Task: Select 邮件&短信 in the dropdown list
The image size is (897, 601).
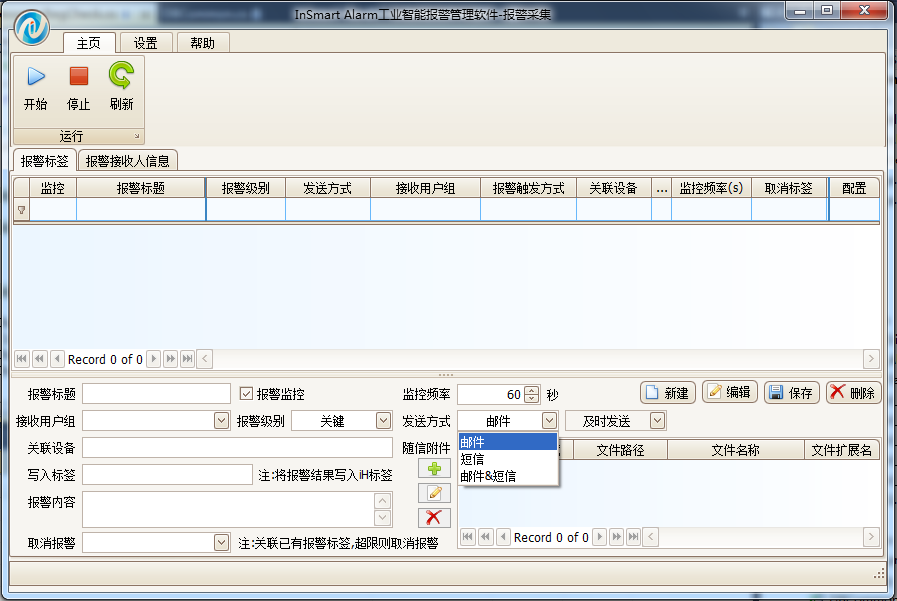Action: coord(508,476)
